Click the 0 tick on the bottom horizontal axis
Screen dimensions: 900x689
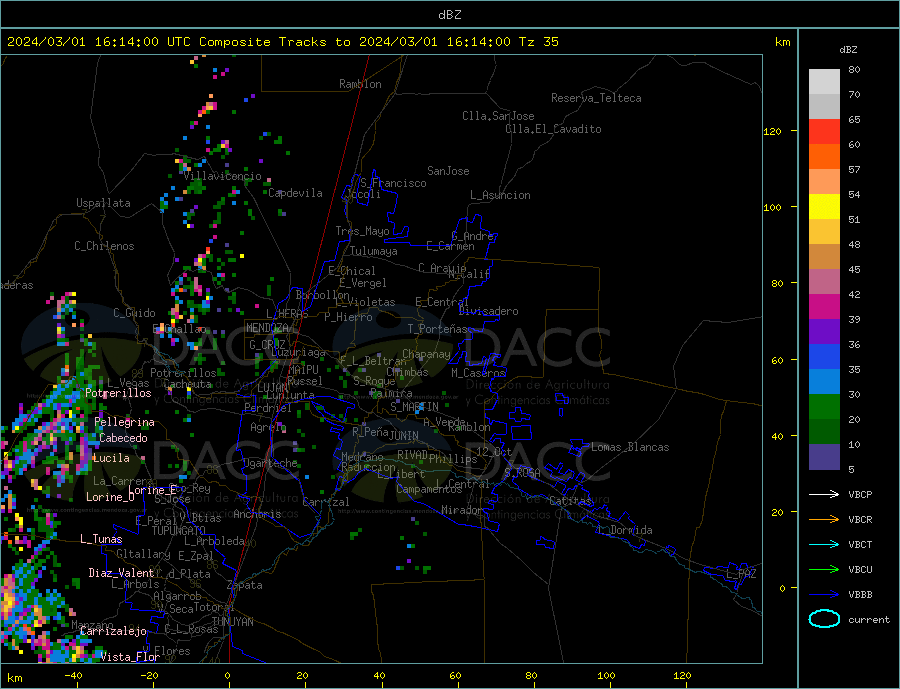pyautogui.click(x=227, y=676)
